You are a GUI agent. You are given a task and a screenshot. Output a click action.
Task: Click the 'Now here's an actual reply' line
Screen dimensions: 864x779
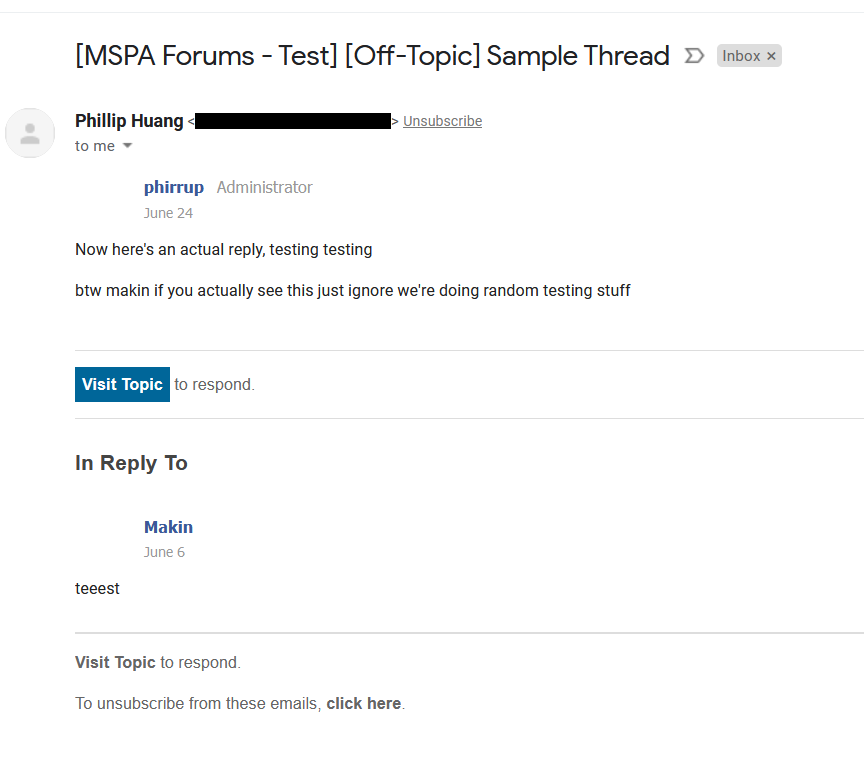223,249
